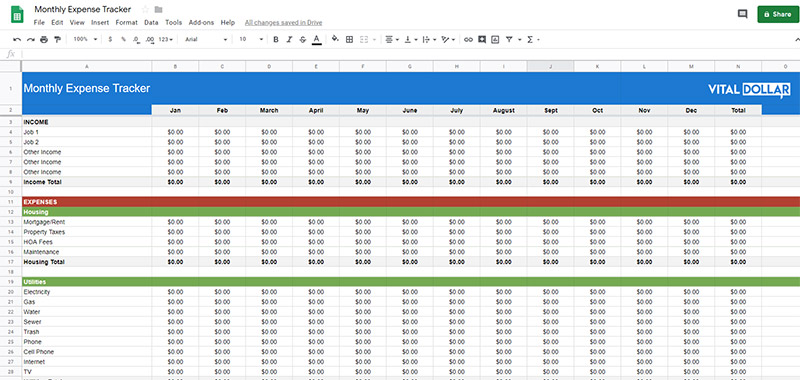The image size is (800, 380).
Task: Open the Tools menu
Action: [x=173, y=22]
